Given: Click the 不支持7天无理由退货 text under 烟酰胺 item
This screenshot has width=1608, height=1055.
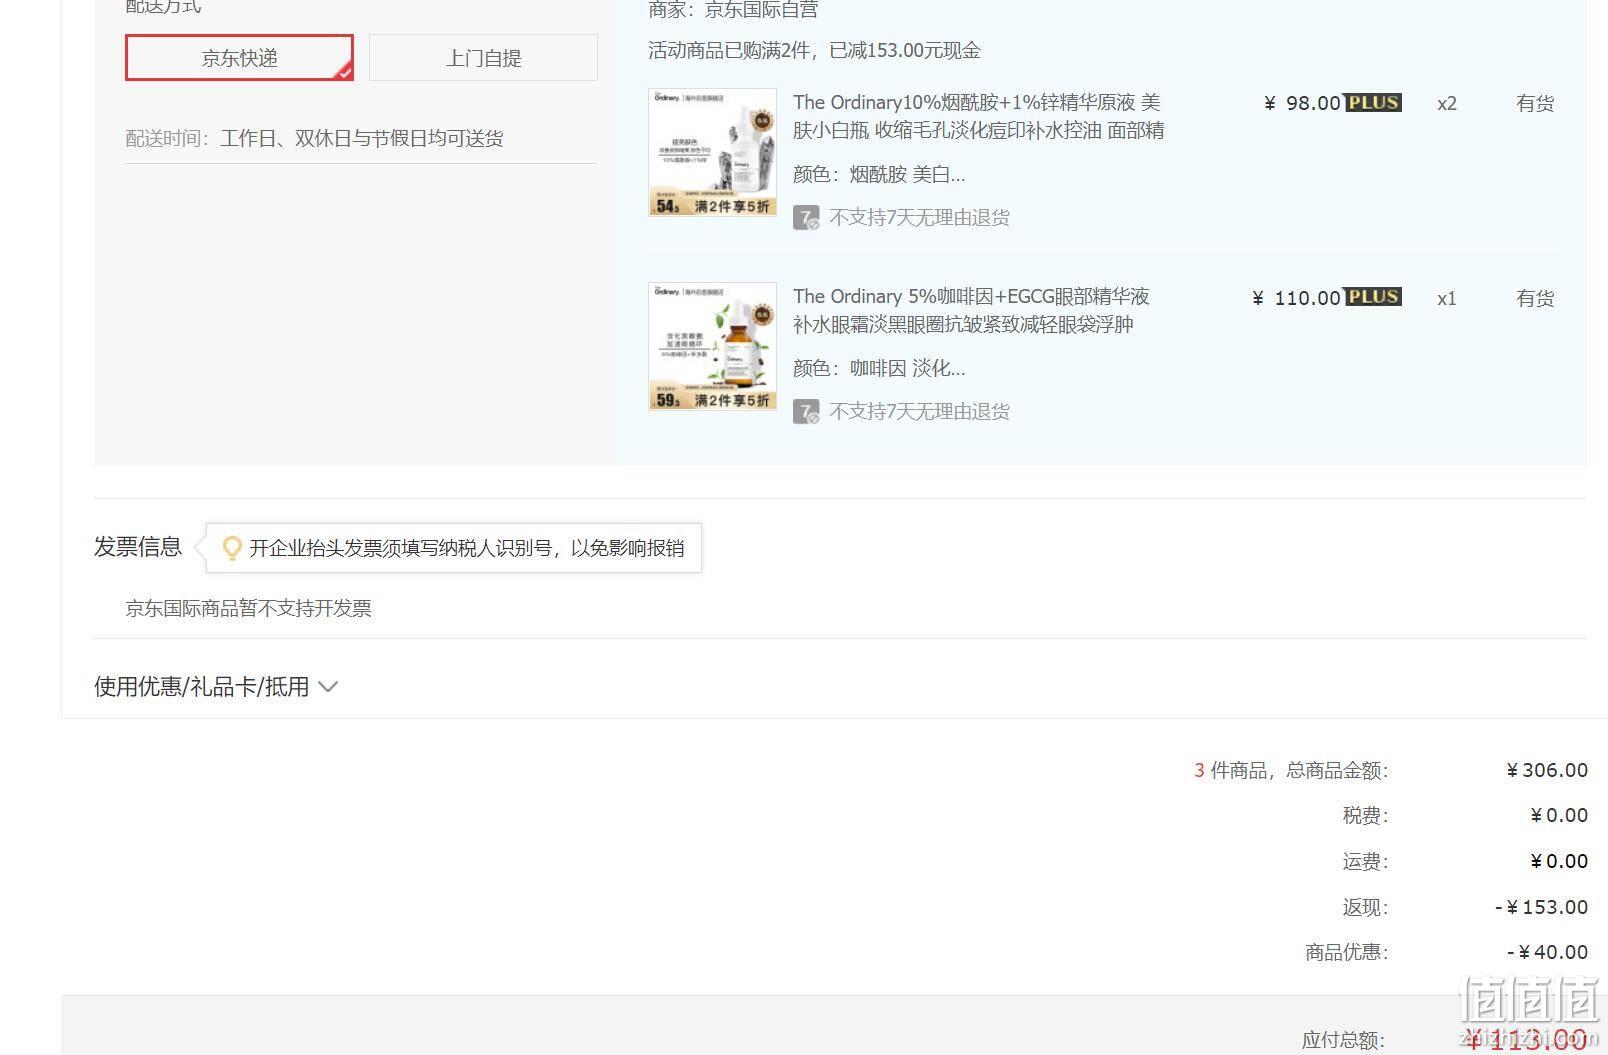Looking at the screenshot, I should click(x=919, y=218).
